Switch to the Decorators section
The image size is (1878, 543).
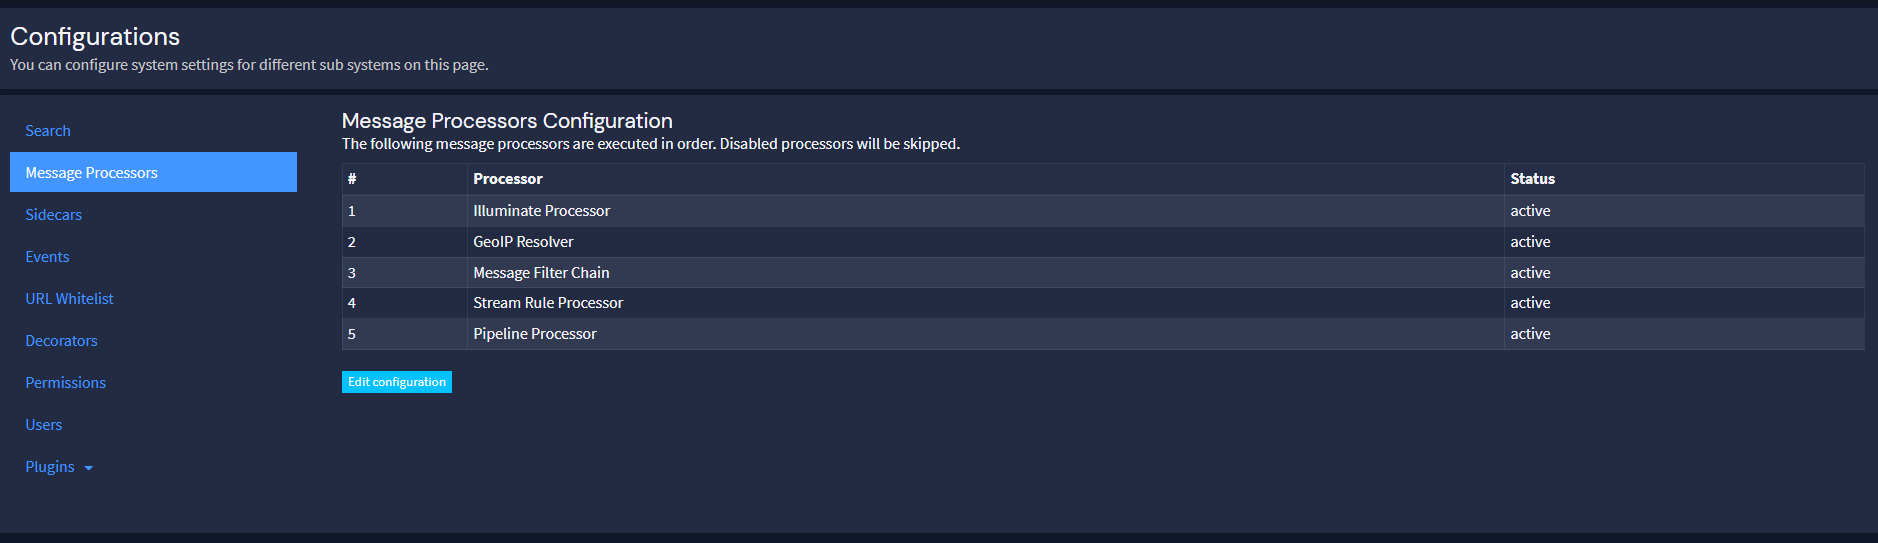(61, 341)
